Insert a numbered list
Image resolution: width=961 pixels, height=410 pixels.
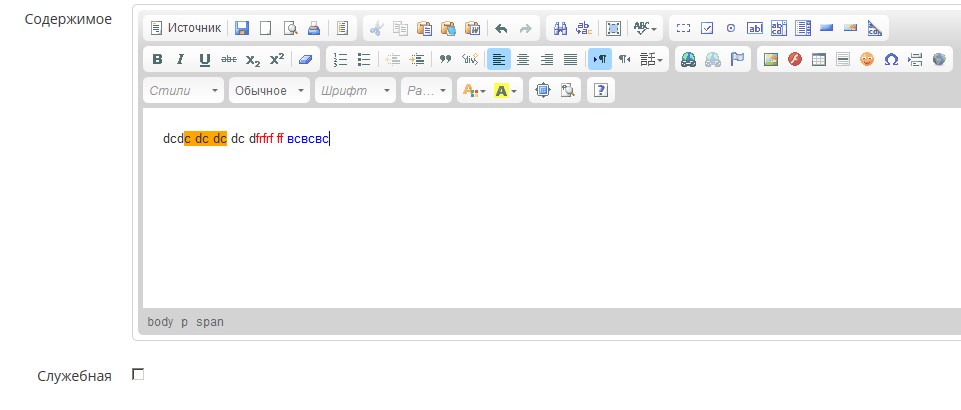tap(340, 59)
